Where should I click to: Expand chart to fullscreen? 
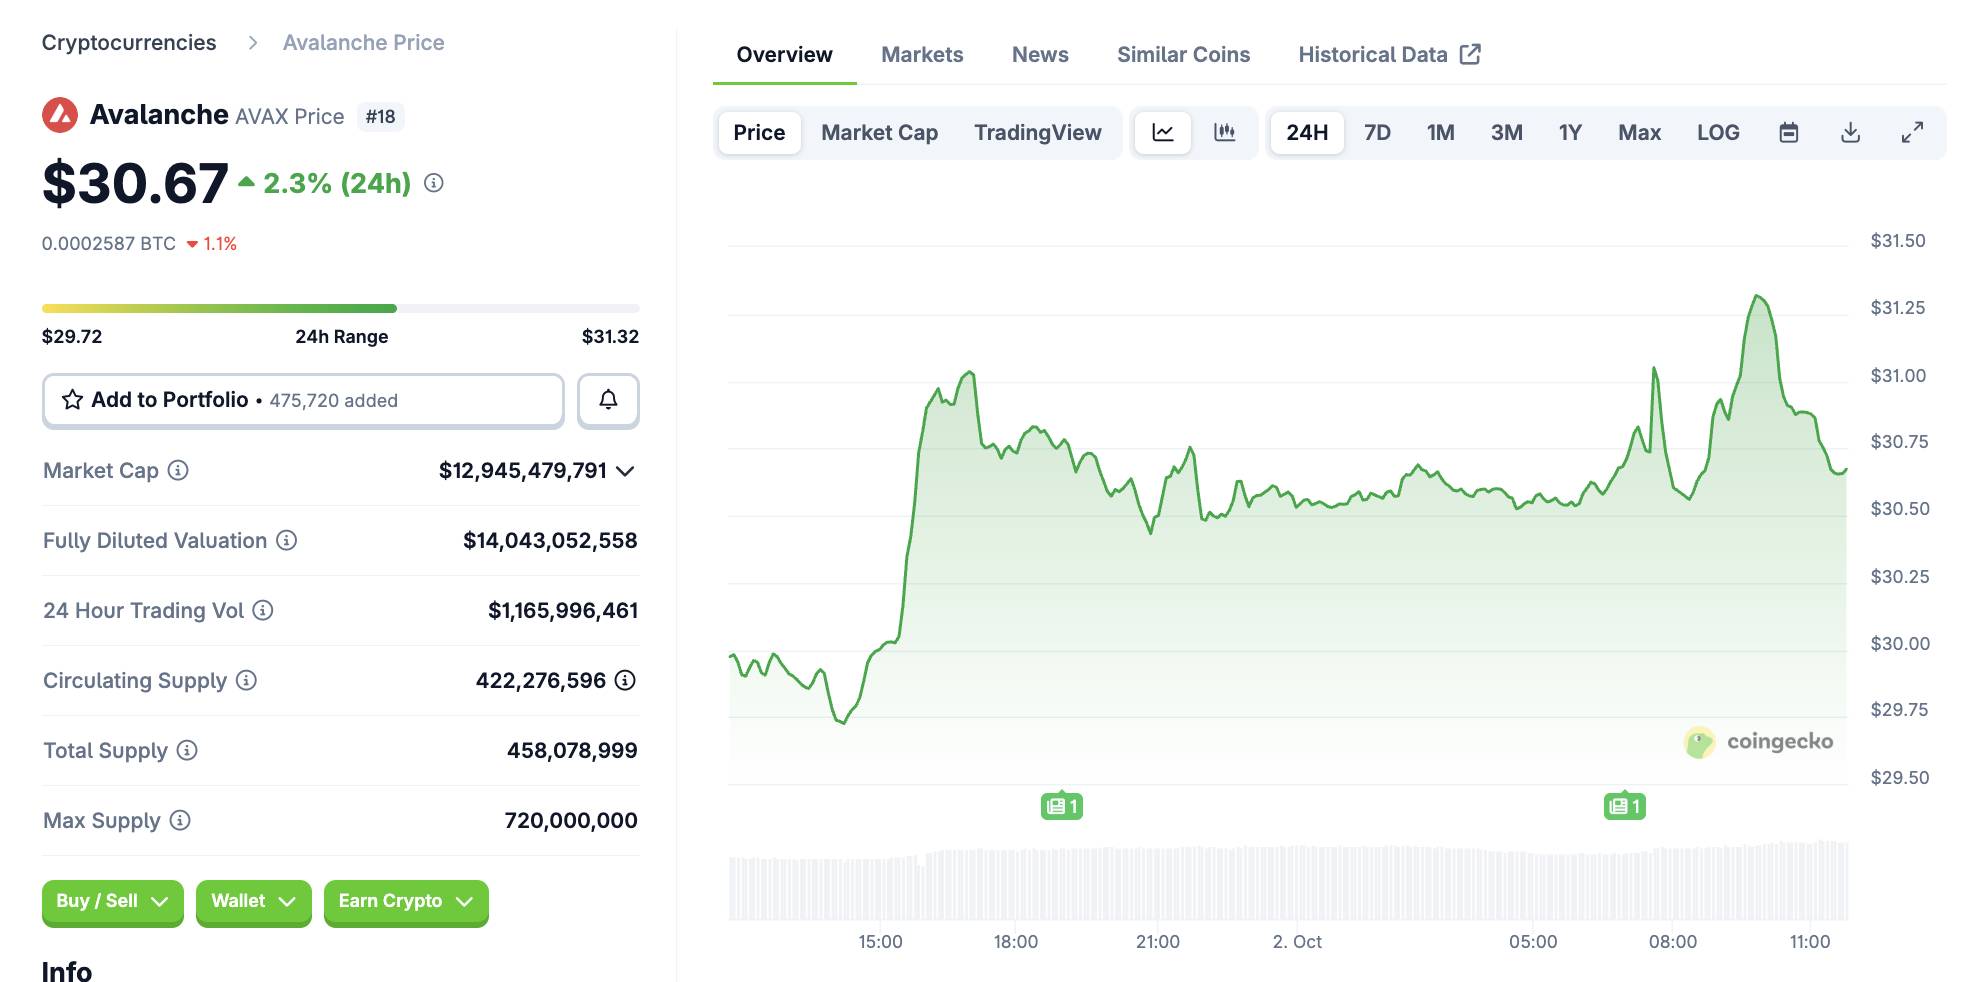click(1912, 133)
